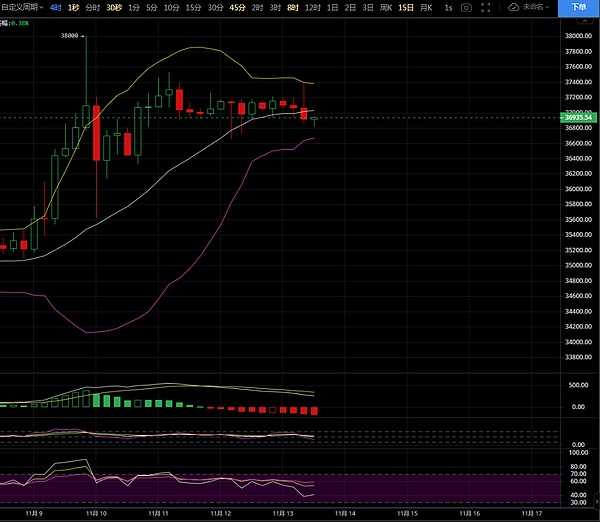Take a chart screenshot with camera icon
The image size is (600, 522).
(467, 7)
